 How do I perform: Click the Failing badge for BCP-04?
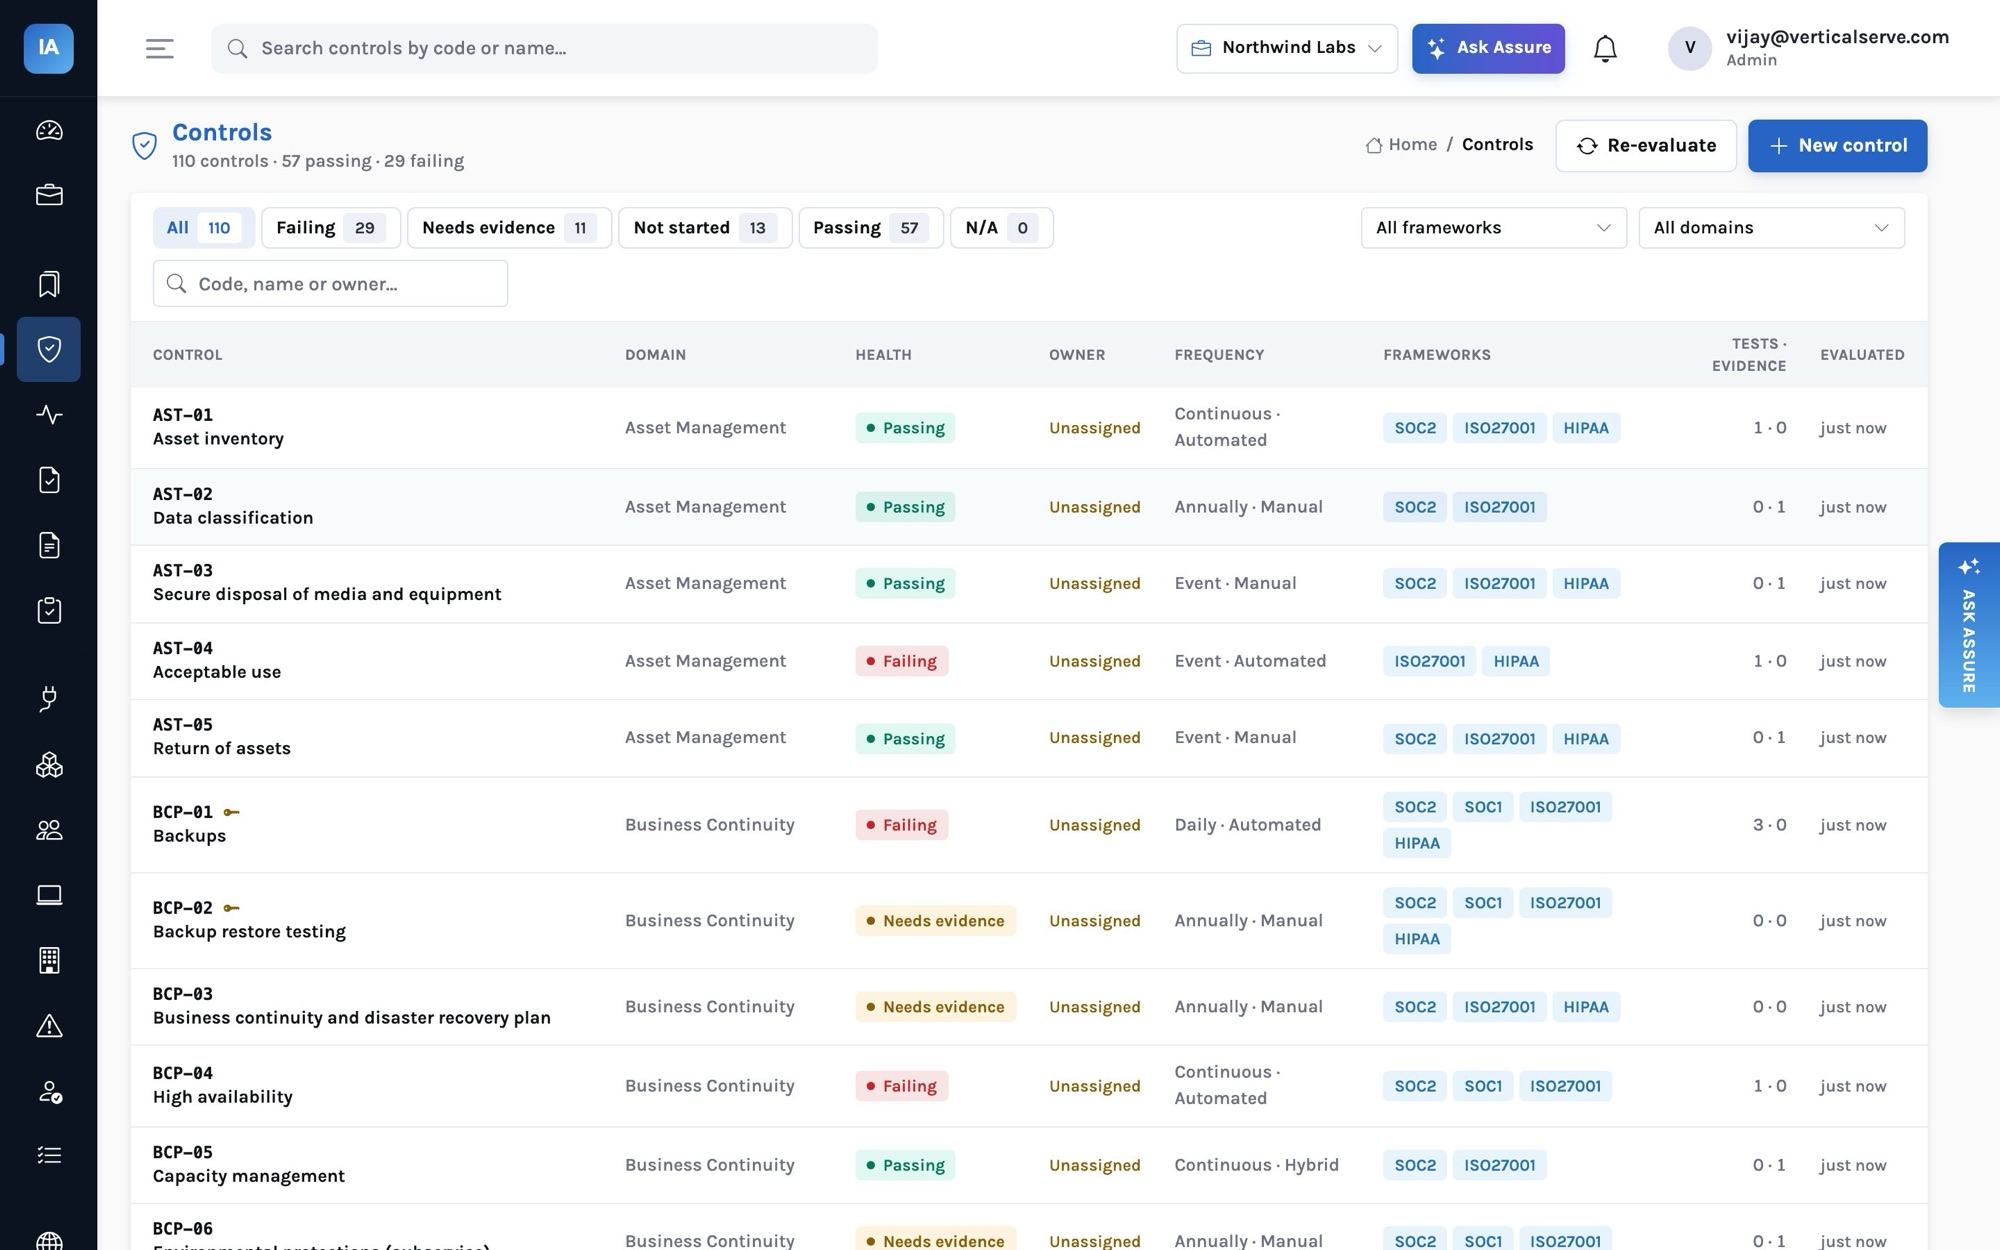pyautogui.click(x=901, y=1086)
